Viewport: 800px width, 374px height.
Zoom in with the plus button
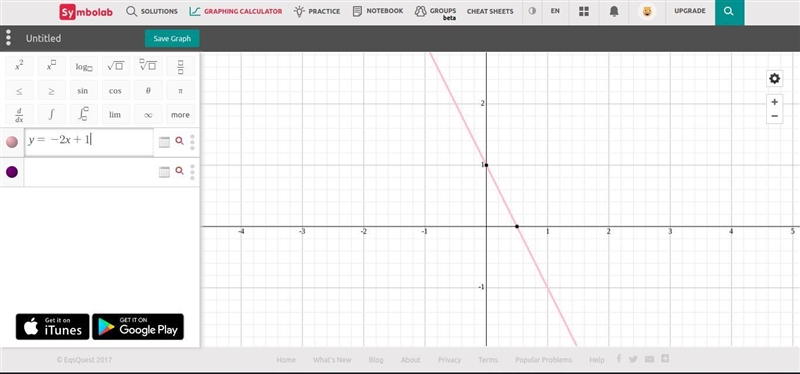(774, 102)
